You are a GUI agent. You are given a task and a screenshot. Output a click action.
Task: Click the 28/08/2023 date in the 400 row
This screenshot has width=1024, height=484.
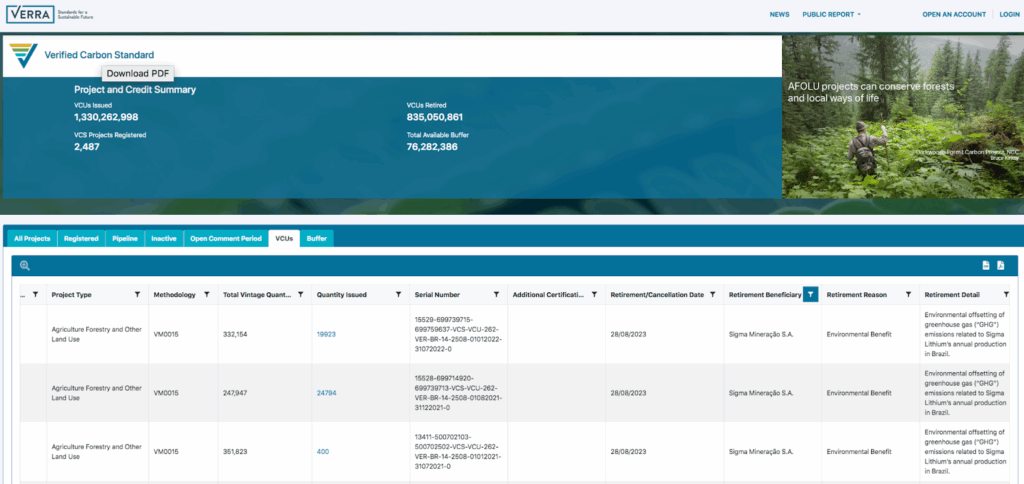pos(628,451)
